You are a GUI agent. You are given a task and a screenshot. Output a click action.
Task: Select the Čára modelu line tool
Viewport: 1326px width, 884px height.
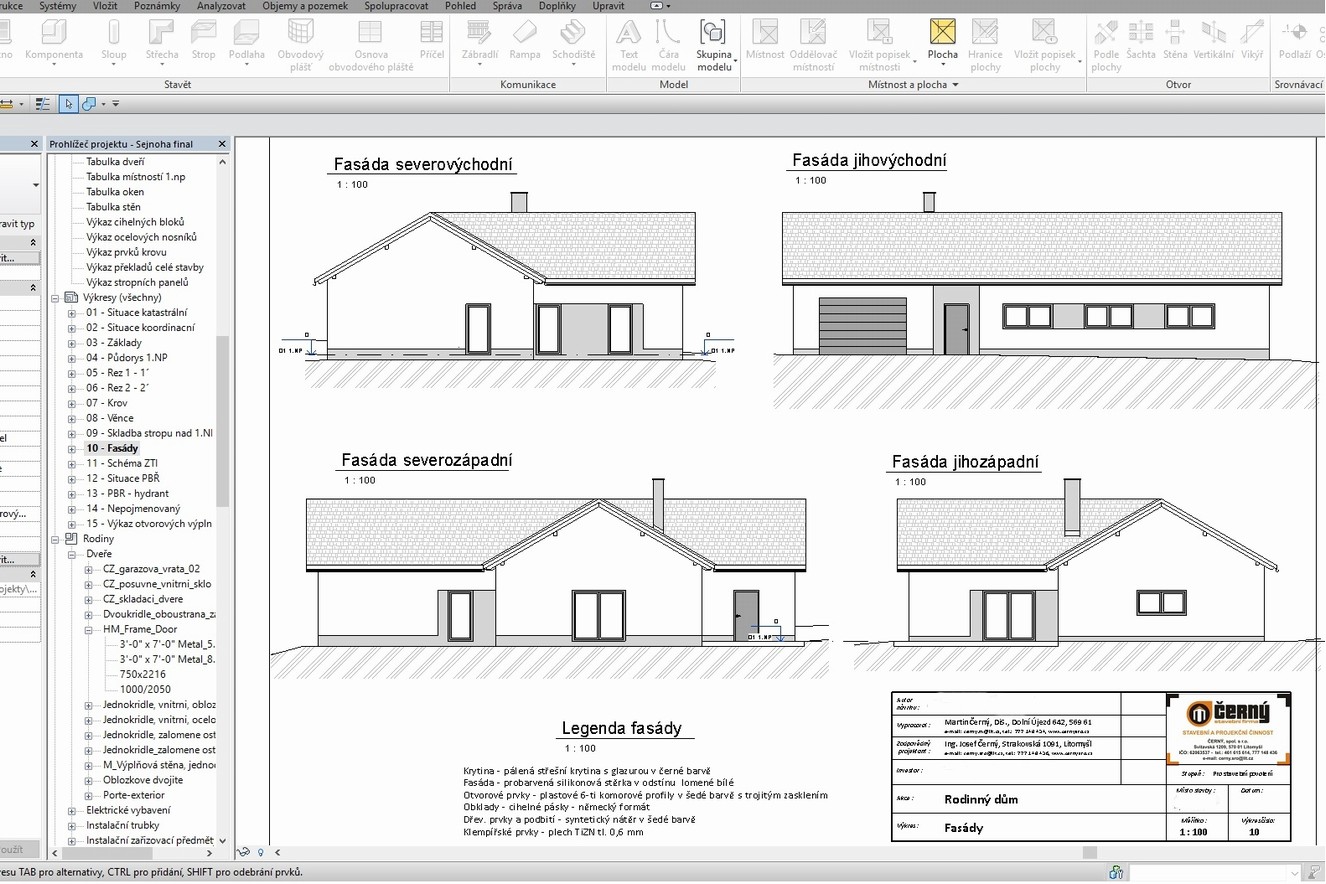point(669,46)
